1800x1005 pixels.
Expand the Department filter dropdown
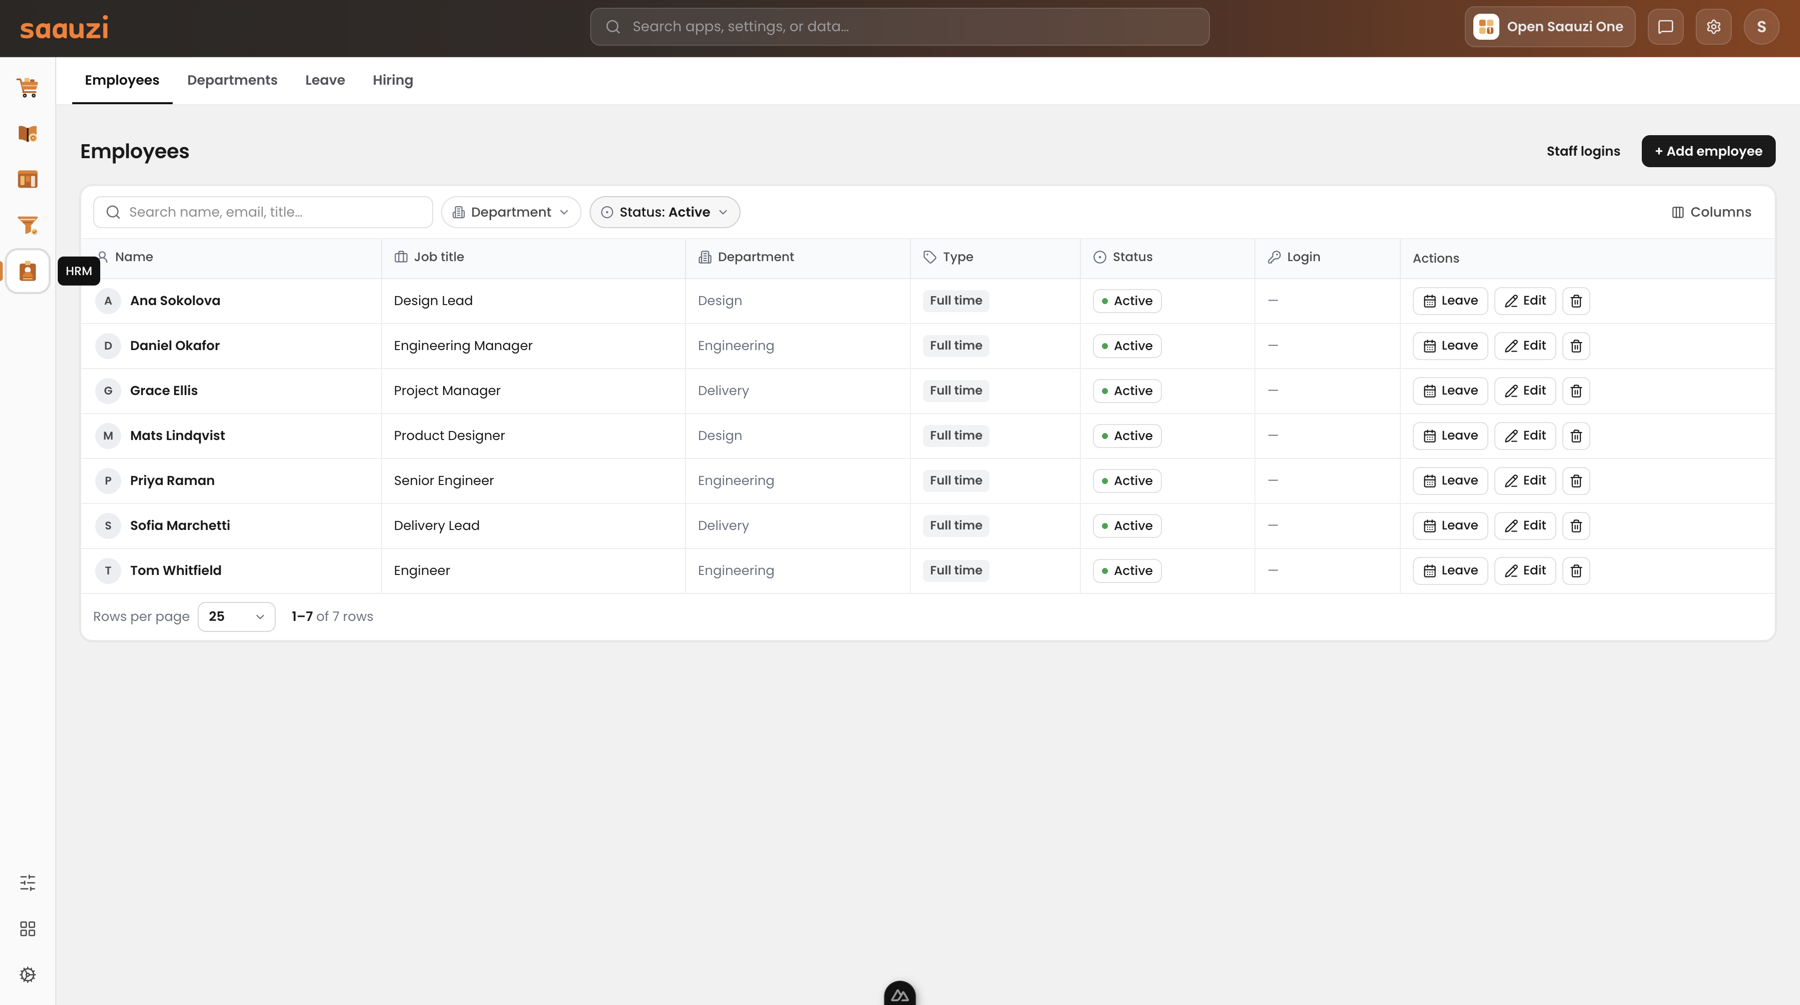point(511,212)
